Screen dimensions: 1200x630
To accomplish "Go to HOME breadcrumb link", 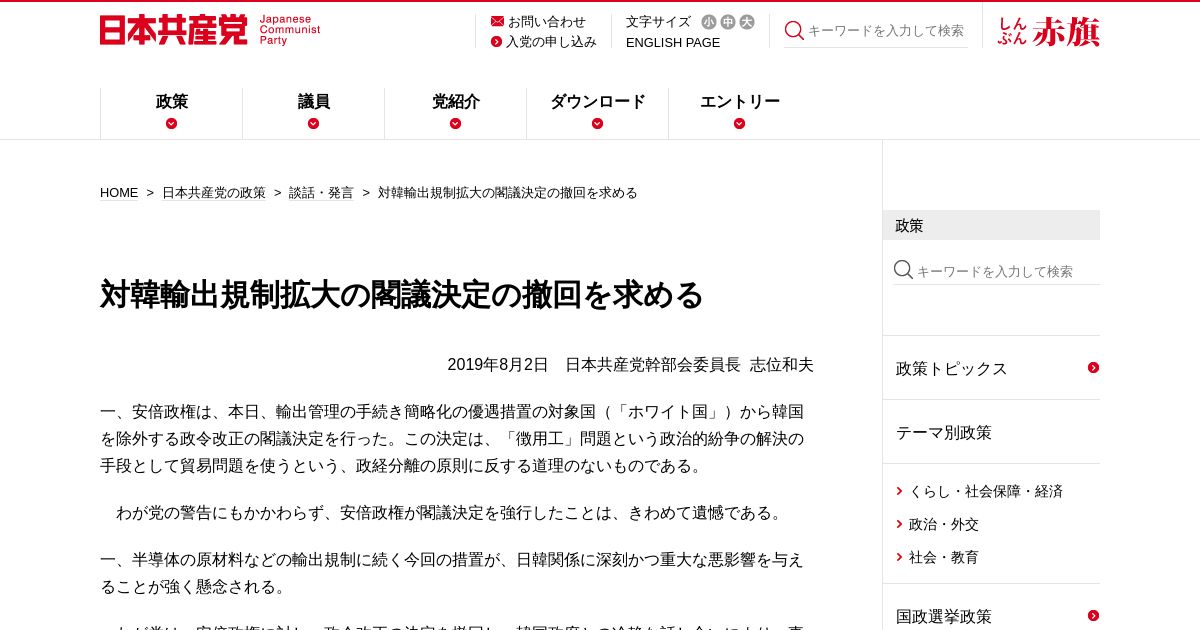I will click(119, 193).
